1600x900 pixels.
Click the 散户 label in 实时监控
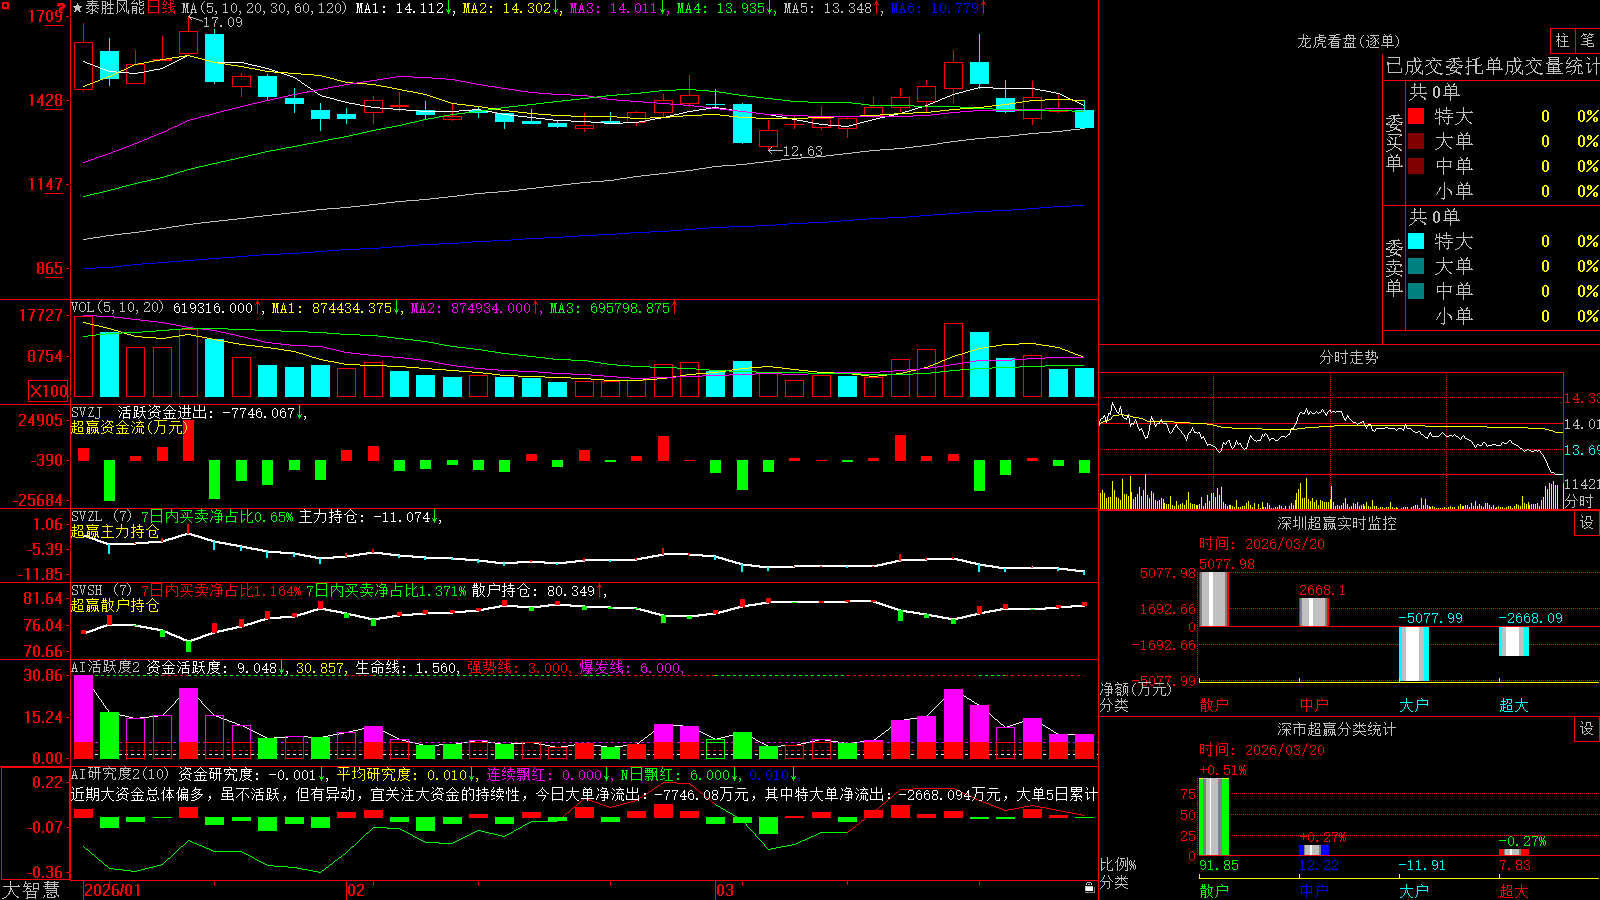tap(1214, 705)
